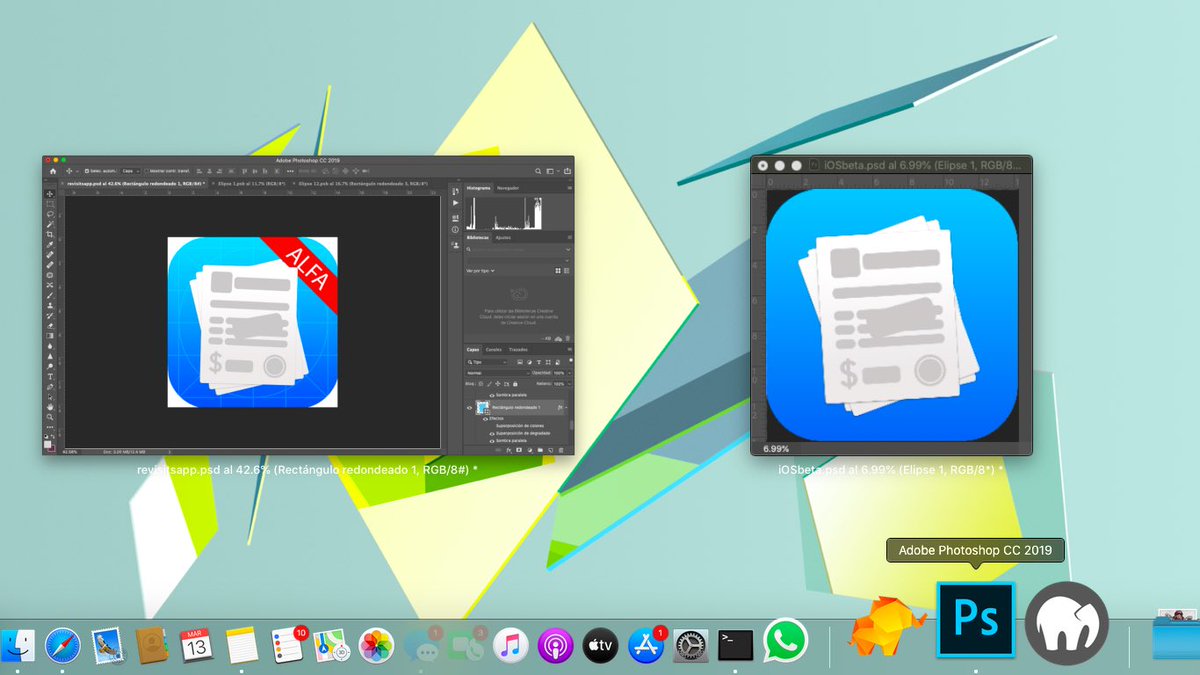The image size is (1200, 675).
Task: Open the Navegador panel tab
Action: click(508, 188)
